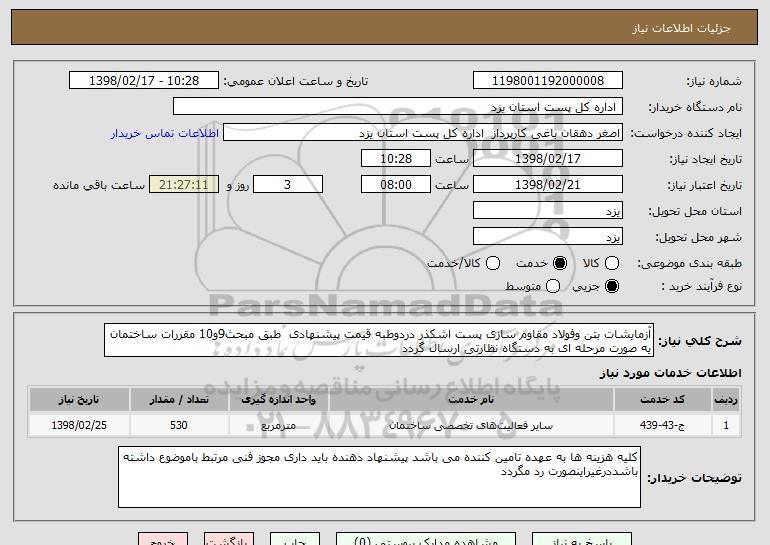770x545 pixels.
Task: Click the واحد اندازه گیری column header
Action: (278, 400)
